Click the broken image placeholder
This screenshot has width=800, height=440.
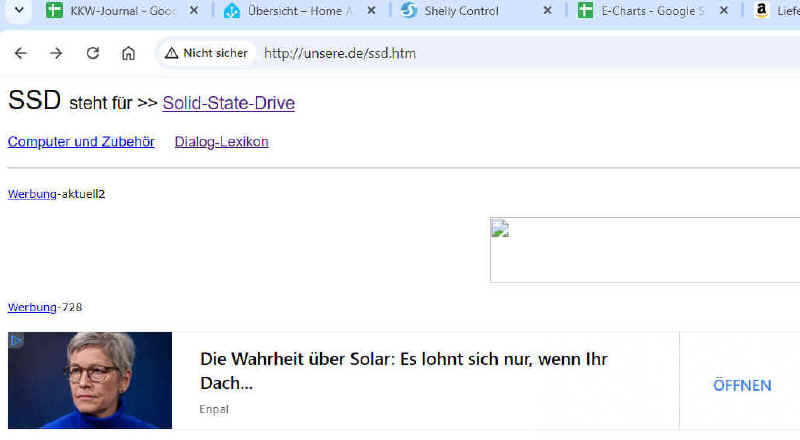tap(499, 229)
